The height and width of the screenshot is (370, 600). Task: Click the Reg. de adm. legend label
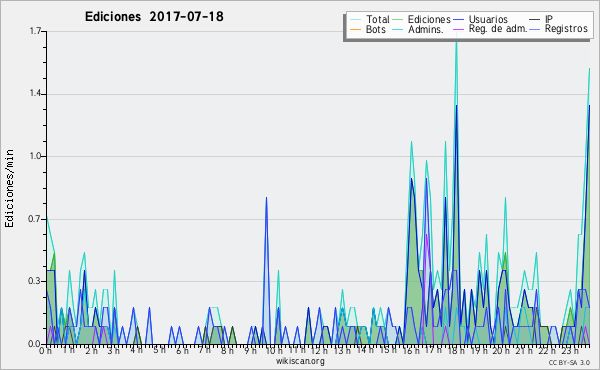pyautogui.click(x=498, y=29)
